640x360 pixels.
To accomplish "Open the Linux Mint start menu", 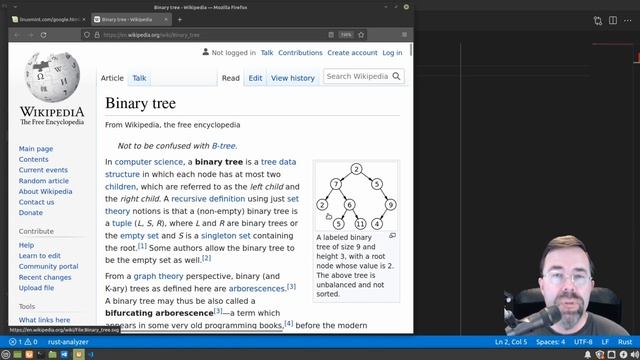I will (x=6, y=355).
